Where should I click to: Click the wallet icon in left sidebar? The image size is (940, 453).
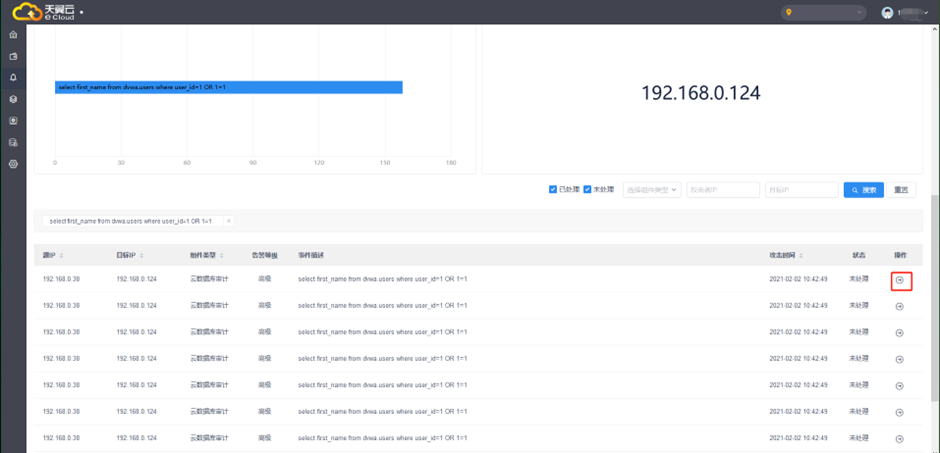[13, 57]
